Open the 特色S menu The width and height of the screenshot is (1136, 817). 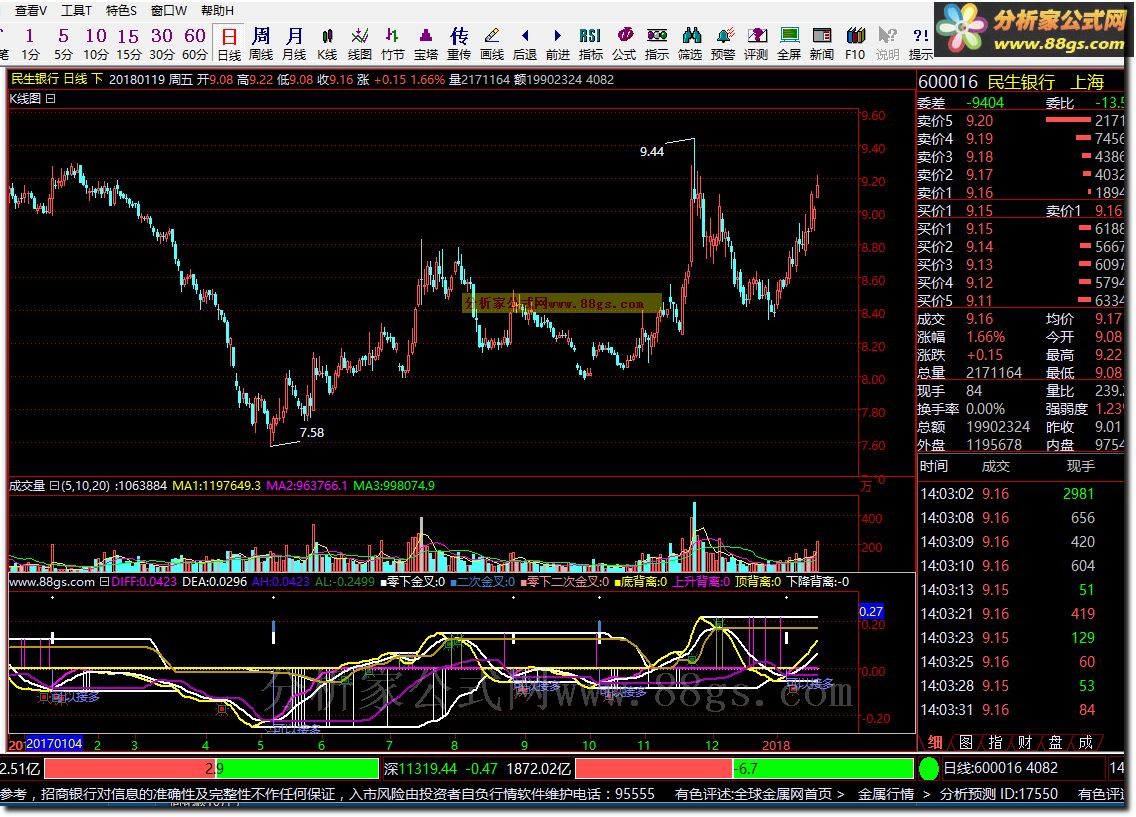pos(121,11)
